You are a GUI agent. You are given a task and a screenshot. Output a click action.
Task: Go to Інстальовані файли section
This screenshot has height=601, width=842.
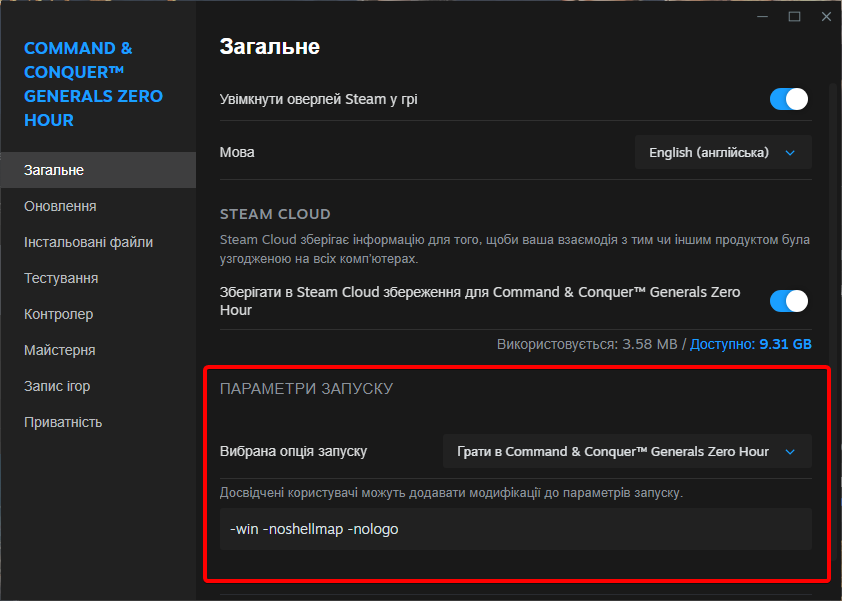(98, 242)
